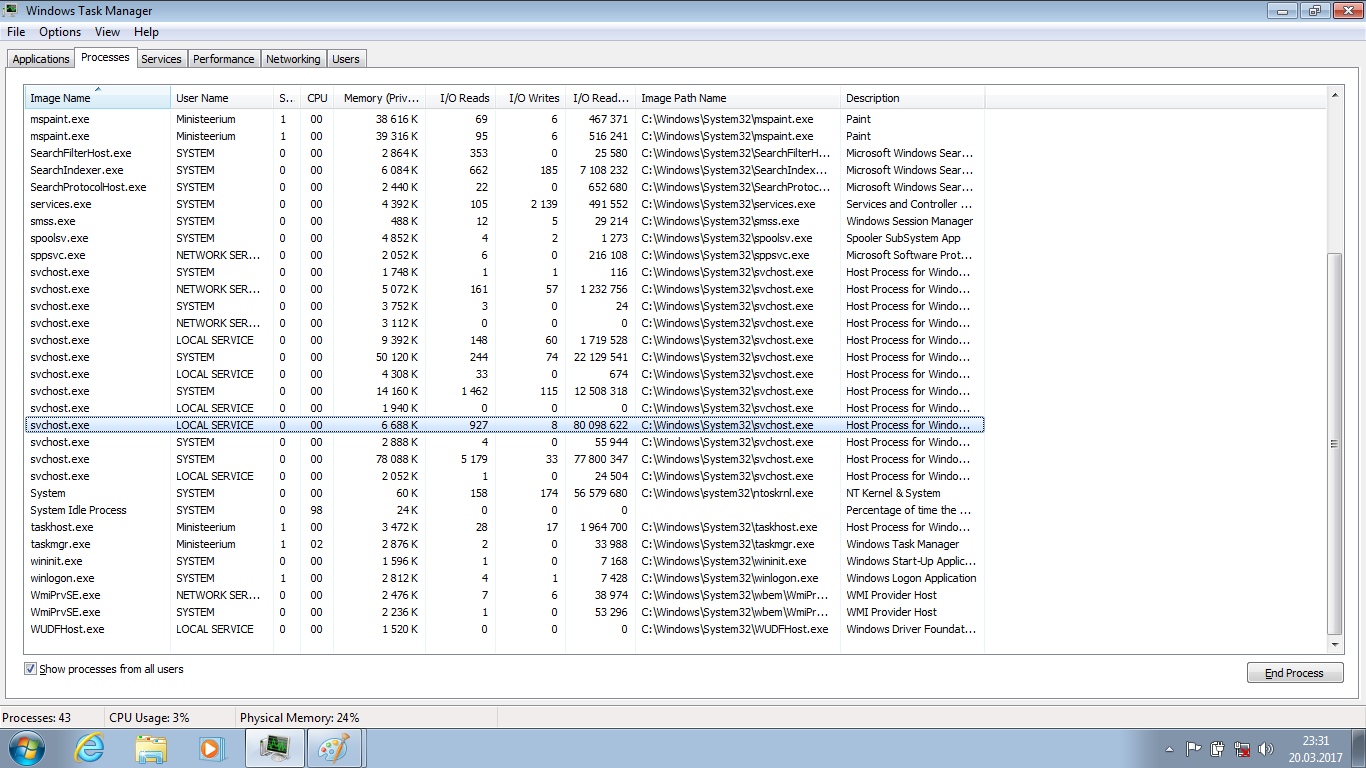This screenshot has width=1366, height=768.
Task: Open the View menu
Action: pyautogui.click(x=108, y=32)
